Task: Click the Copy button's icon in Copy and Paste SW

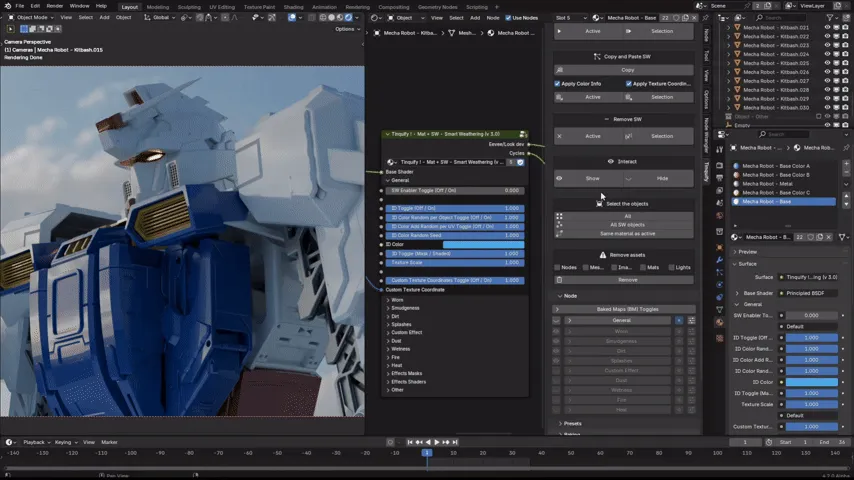Action: (x=559, y=70)
